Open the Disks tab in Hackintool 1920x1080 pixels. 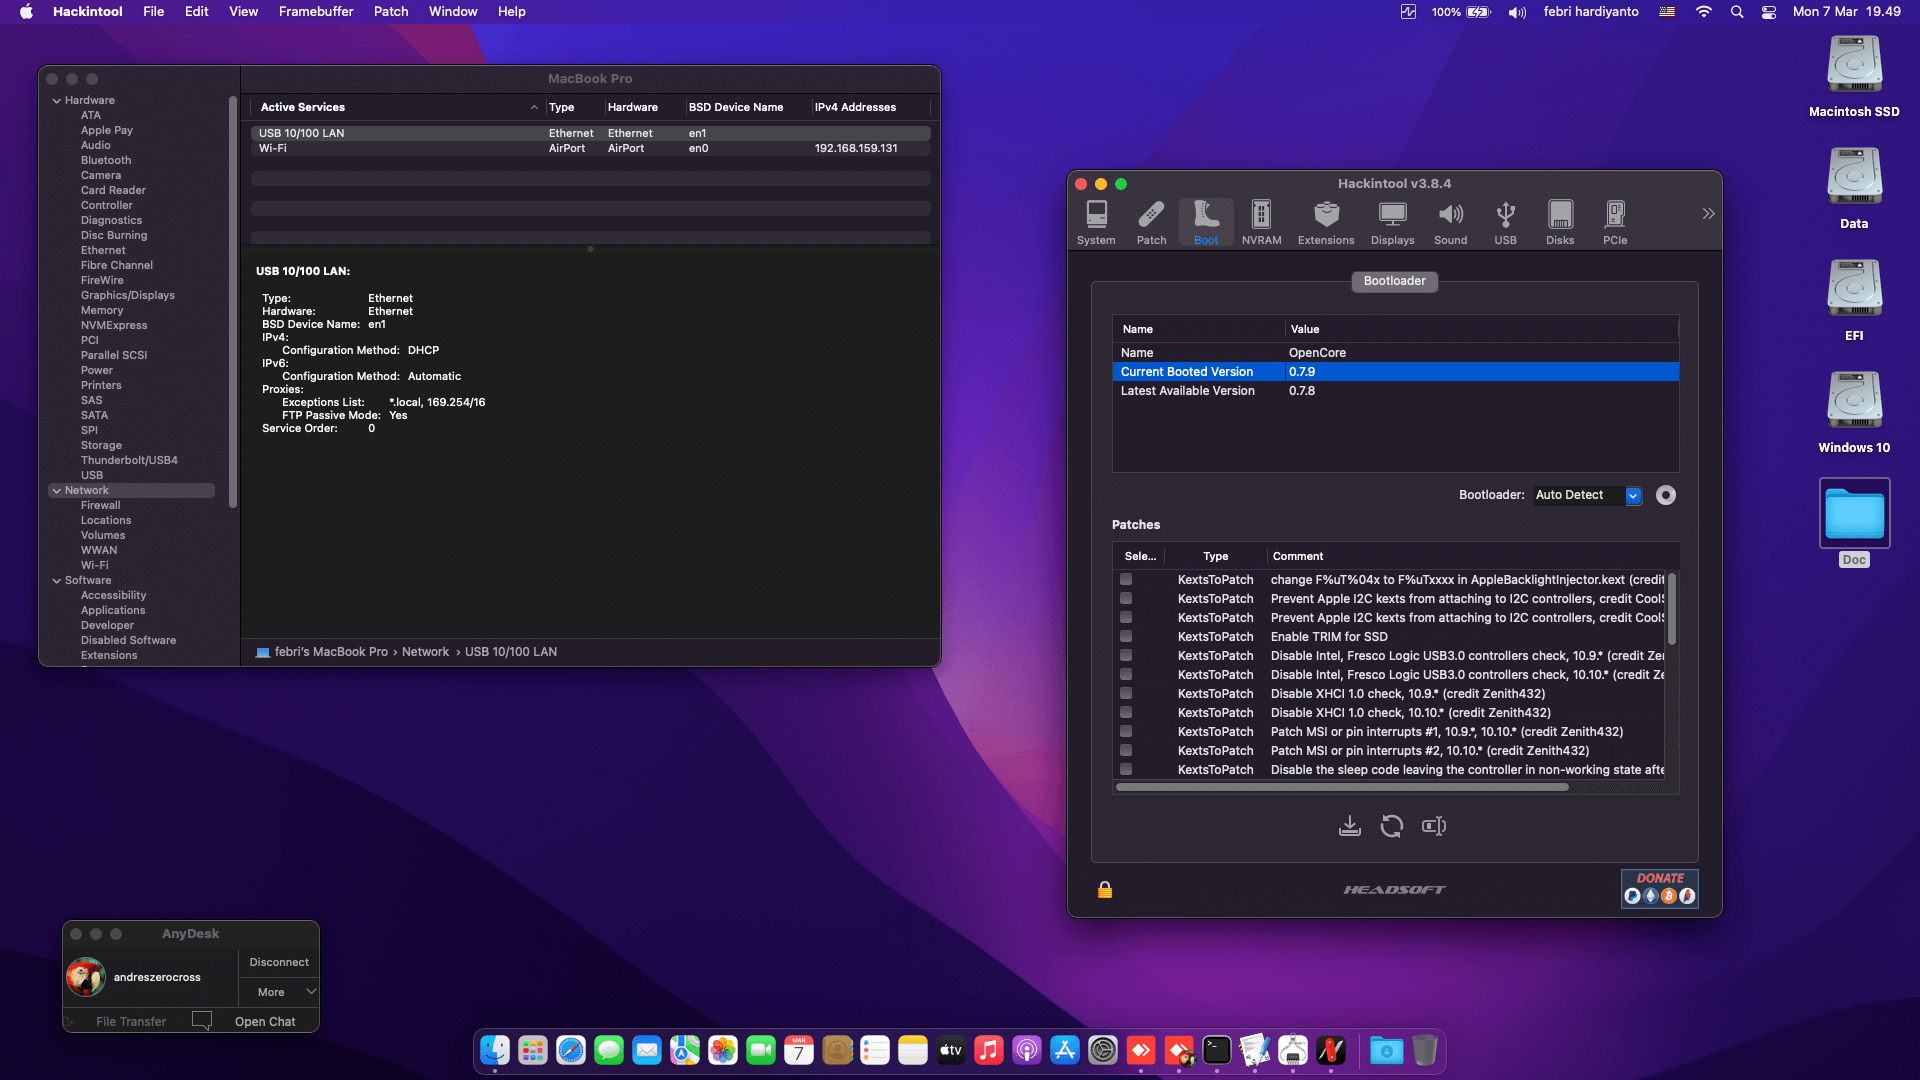pos(1560,222)
